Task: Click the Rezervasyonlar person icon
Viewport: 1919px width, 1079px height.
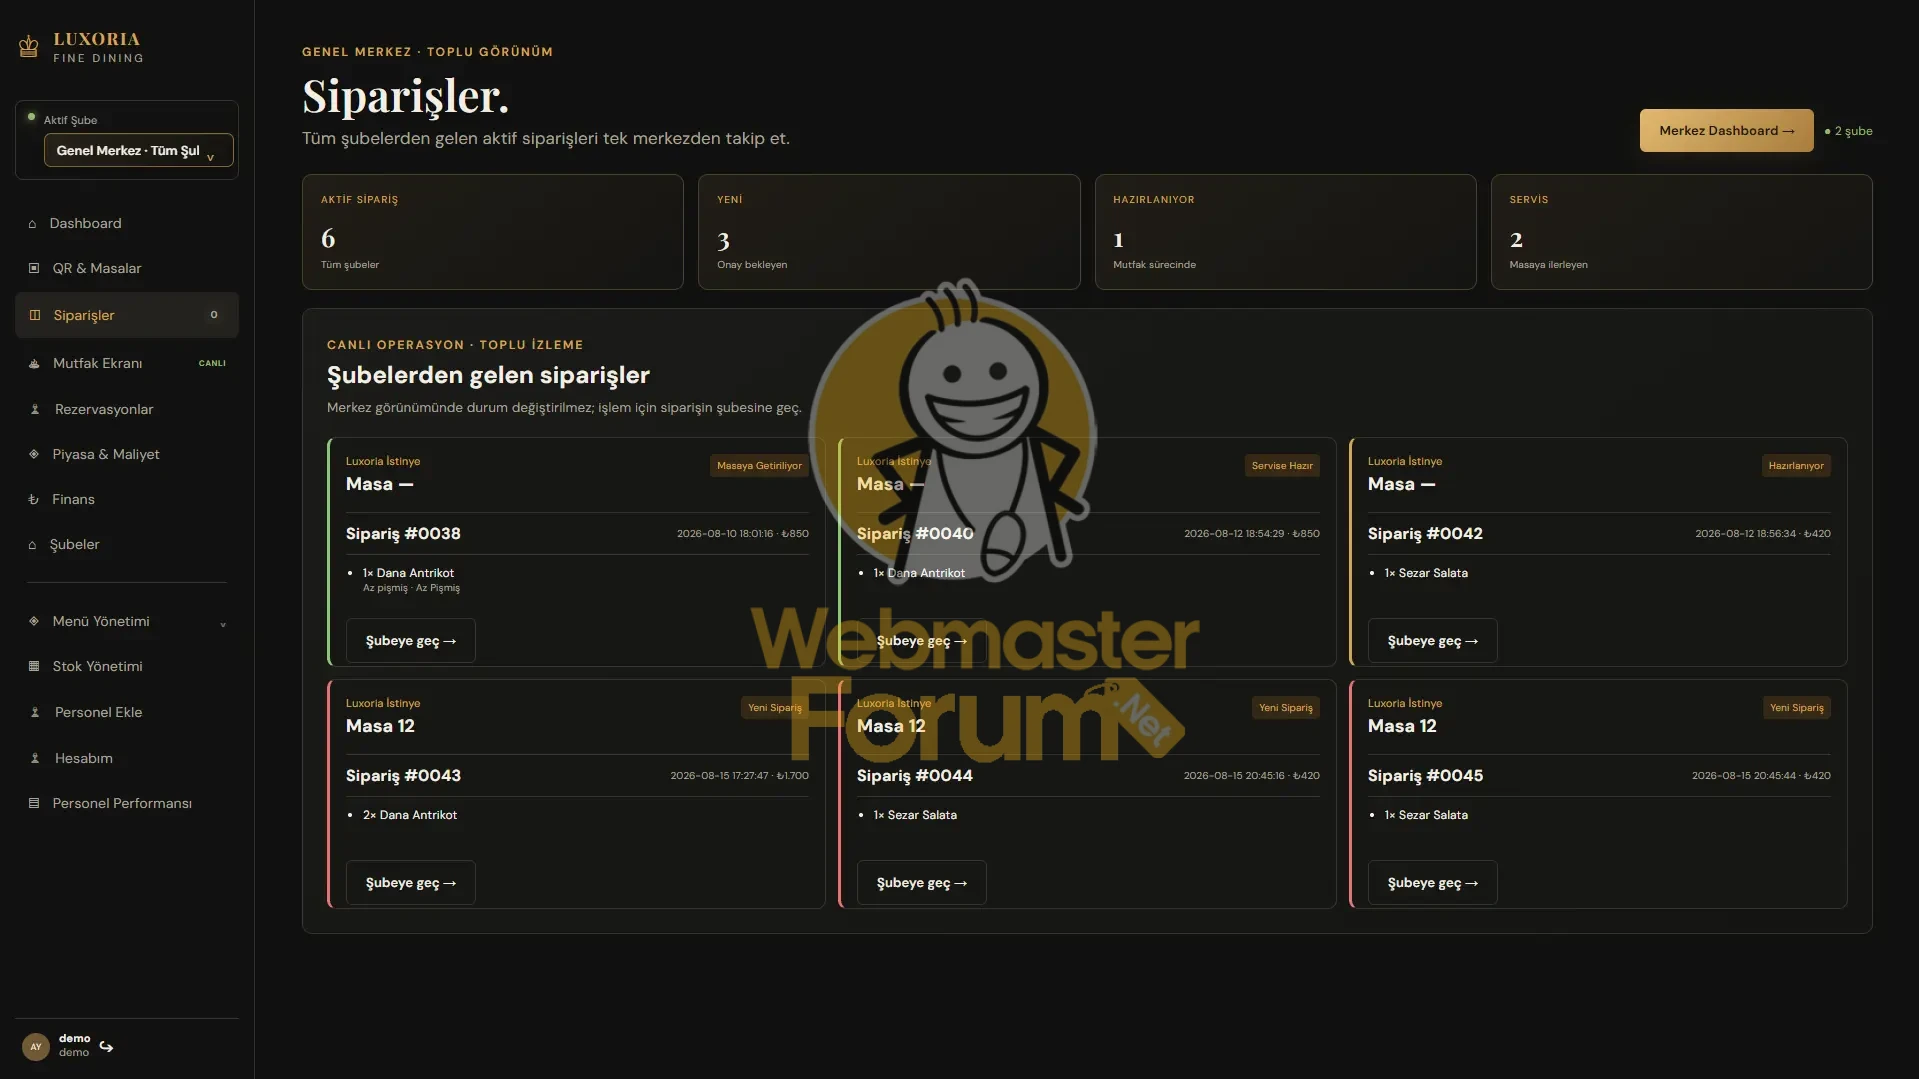Action: [35, 409]
